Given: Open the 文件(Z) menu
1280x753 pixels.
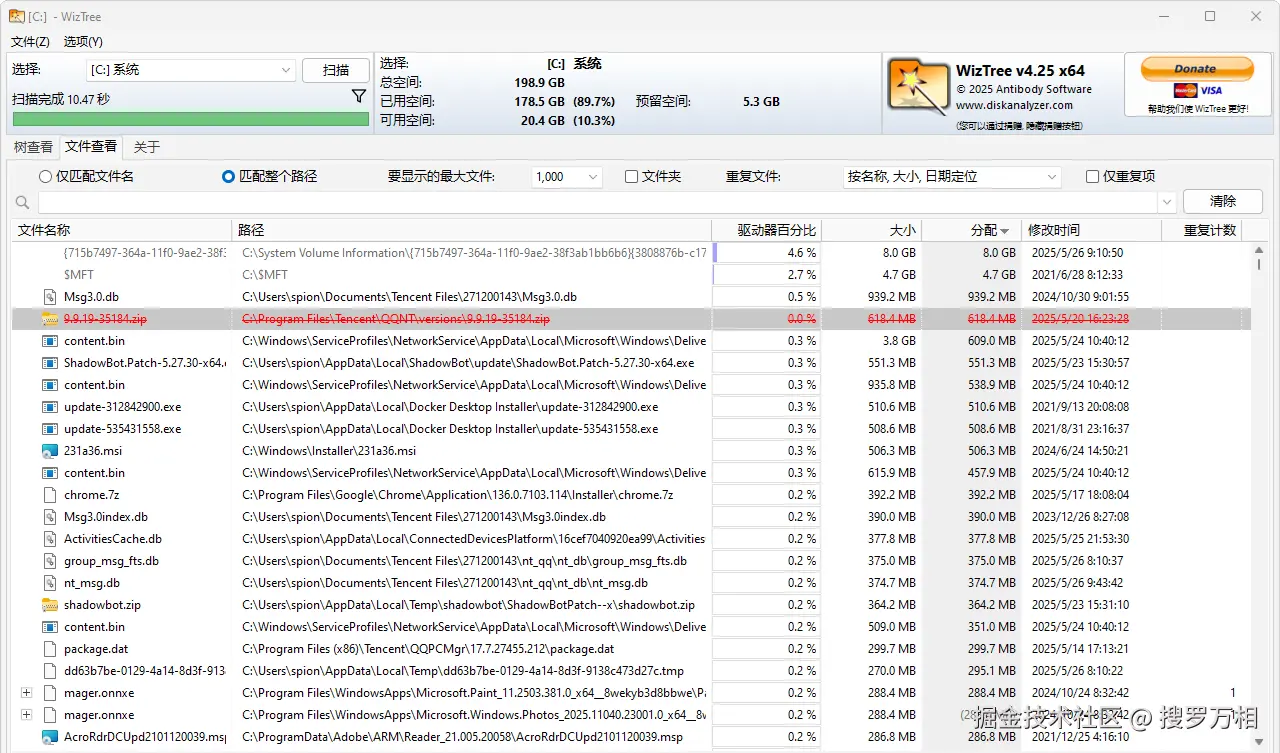Looking at the screenshot, I should (30, 42).
